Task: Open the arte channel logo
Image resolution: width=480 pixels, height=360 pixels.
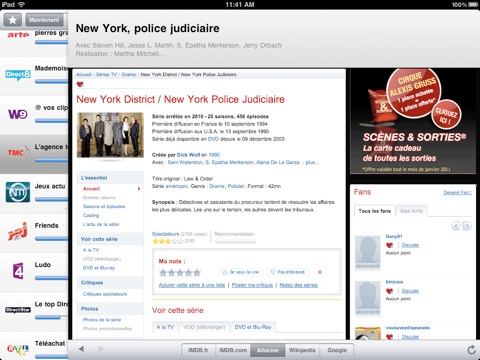Action: point(18,35)
